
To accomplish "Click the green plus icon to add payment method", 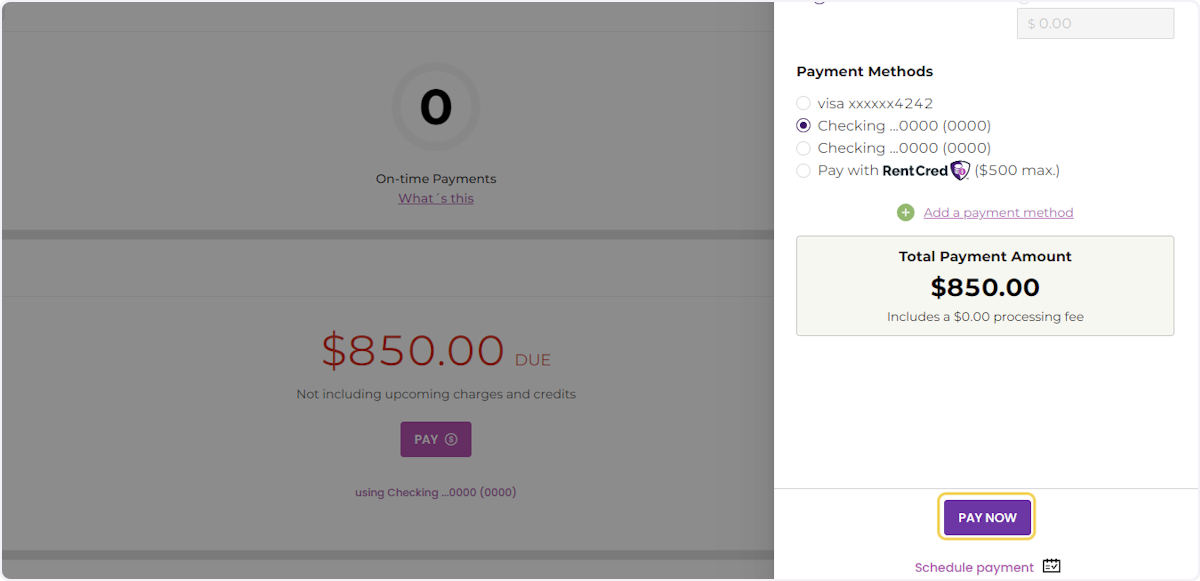I will (906, 212).
